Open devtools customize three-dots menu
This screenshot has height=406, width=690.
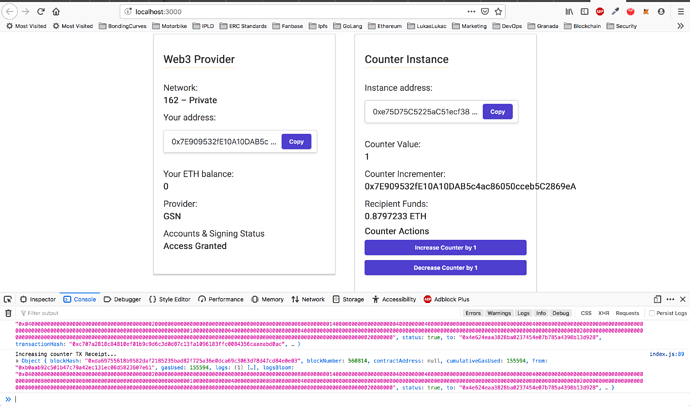point(670,299)
